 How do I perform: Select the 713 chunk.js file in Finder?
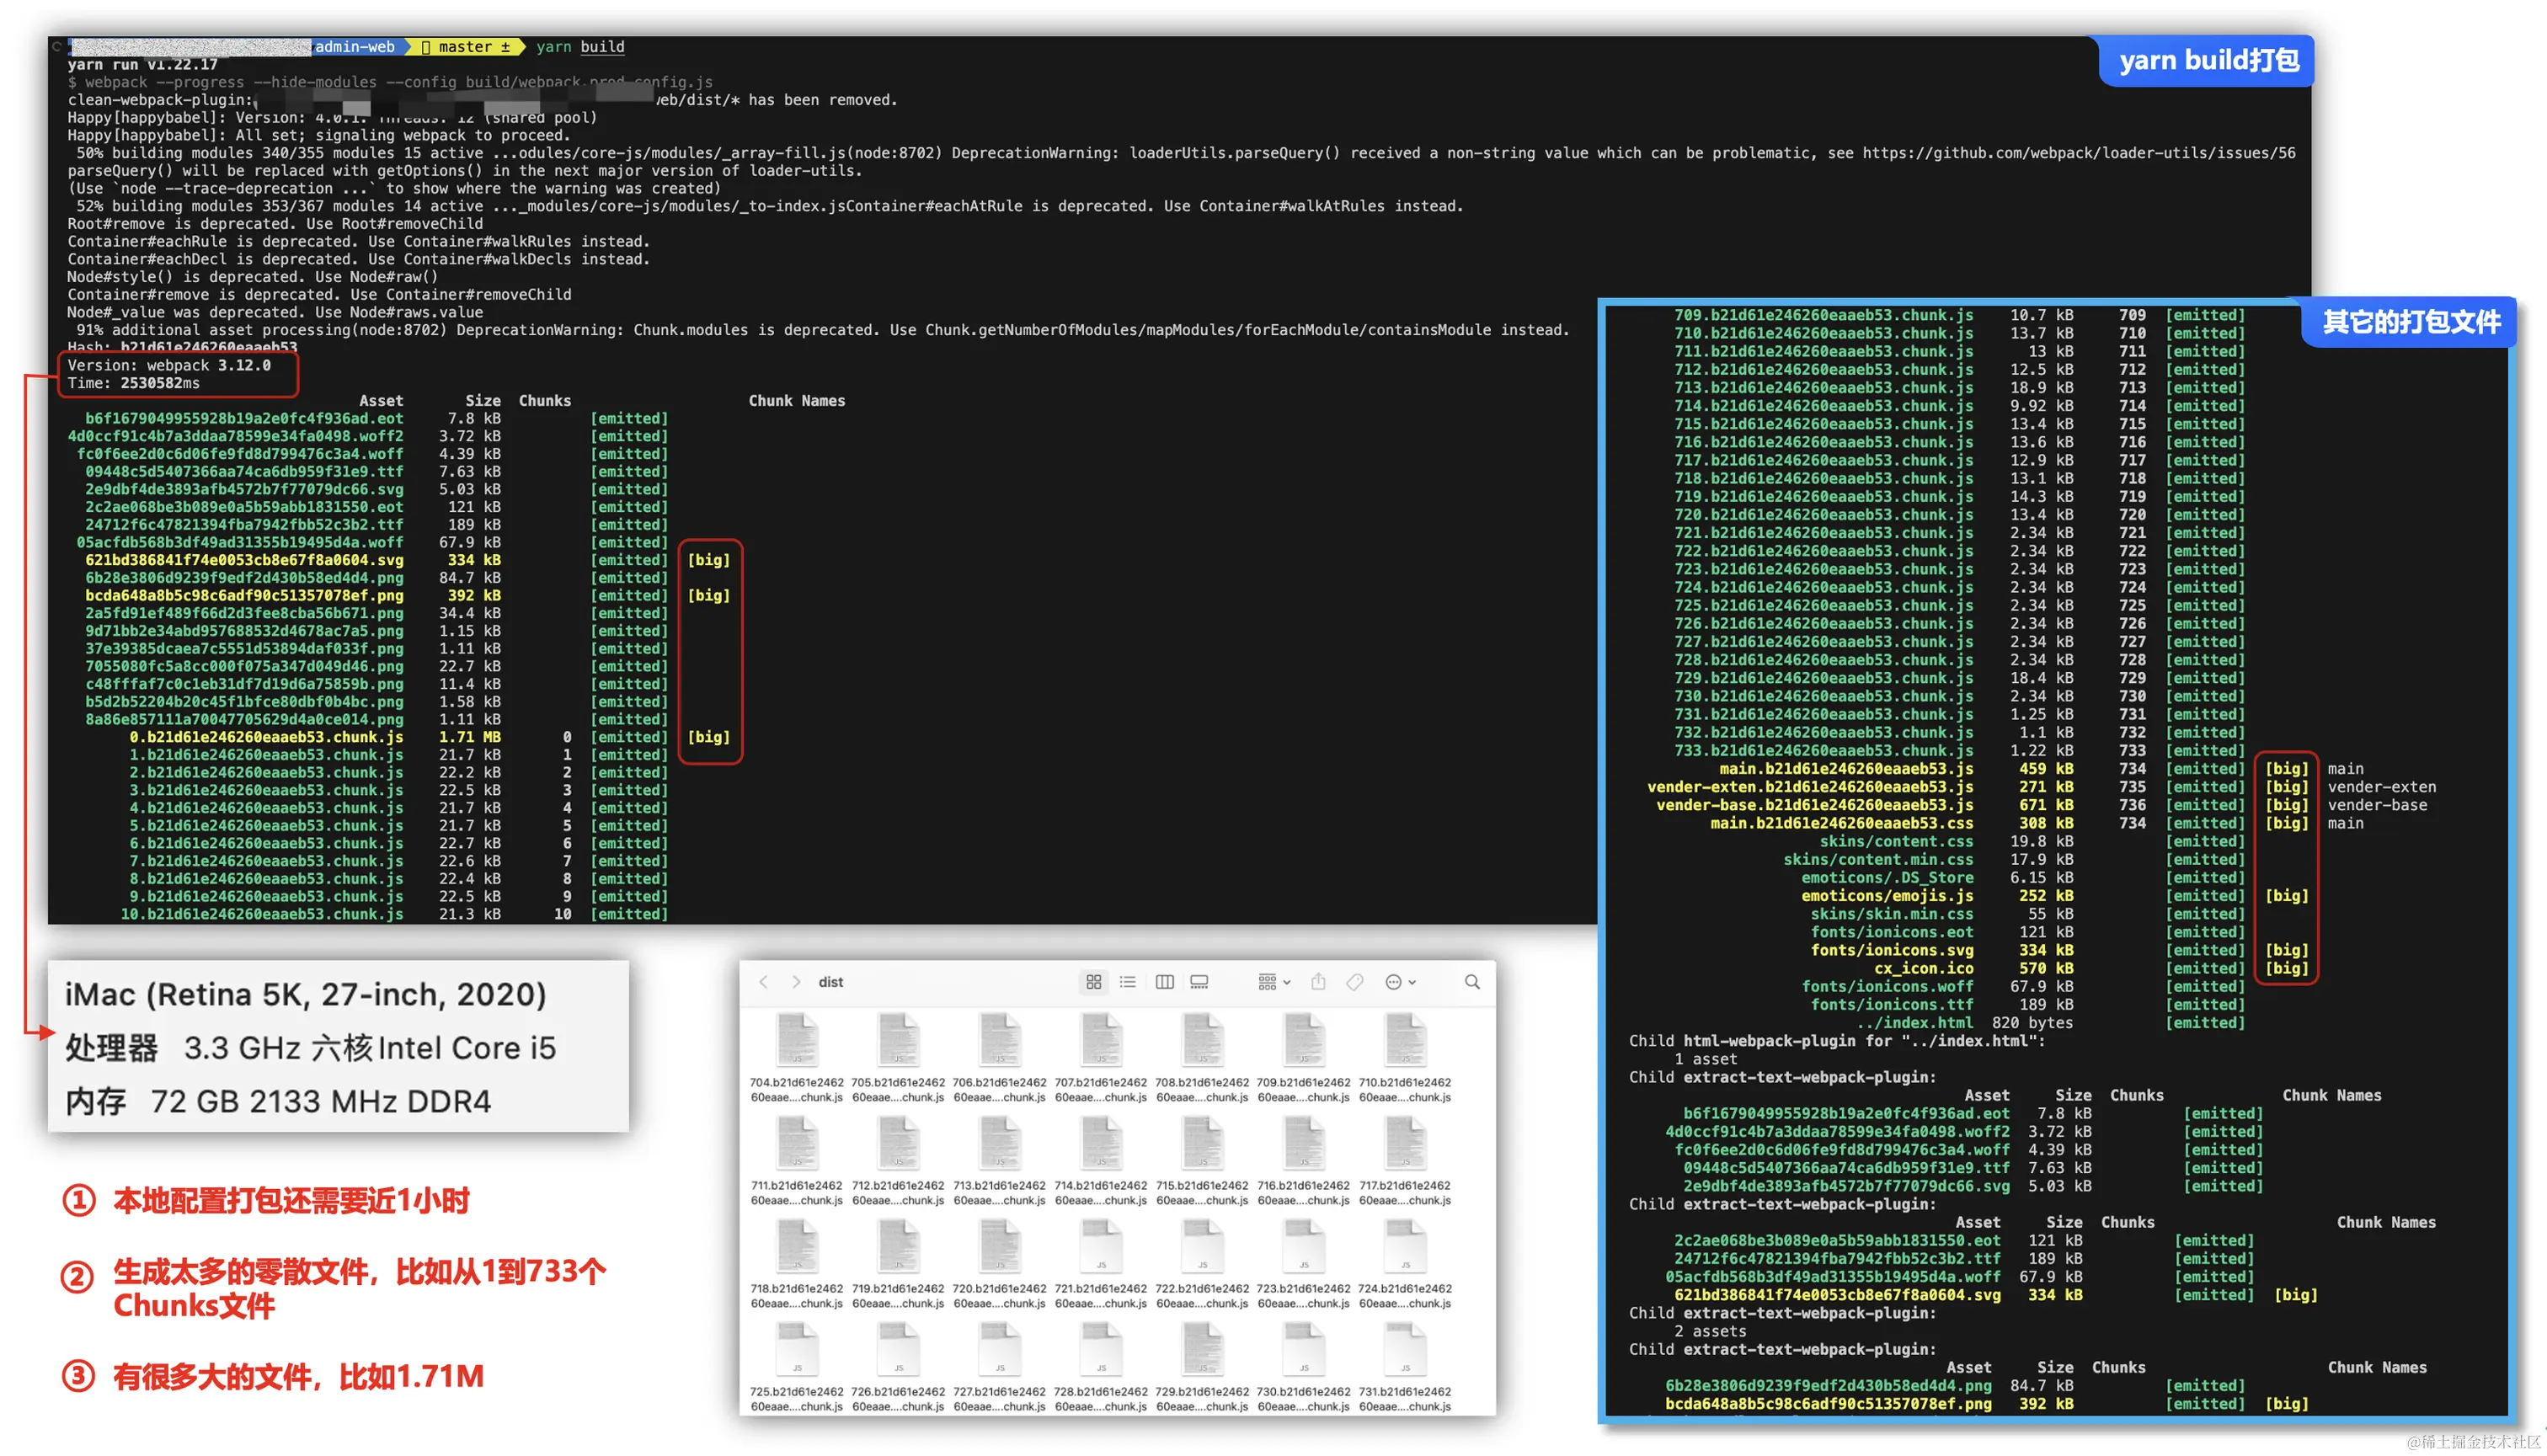[1000, 1143]
